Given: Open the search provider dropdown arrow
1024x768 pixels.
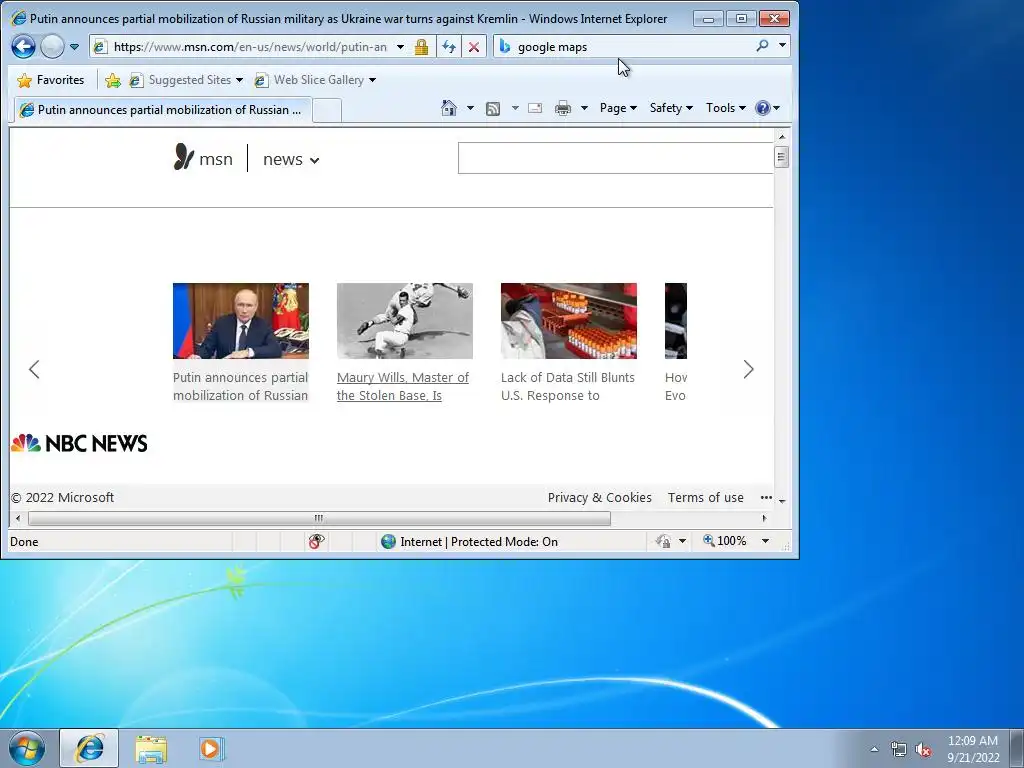Looking at the screenshot, I should [782, 46].
